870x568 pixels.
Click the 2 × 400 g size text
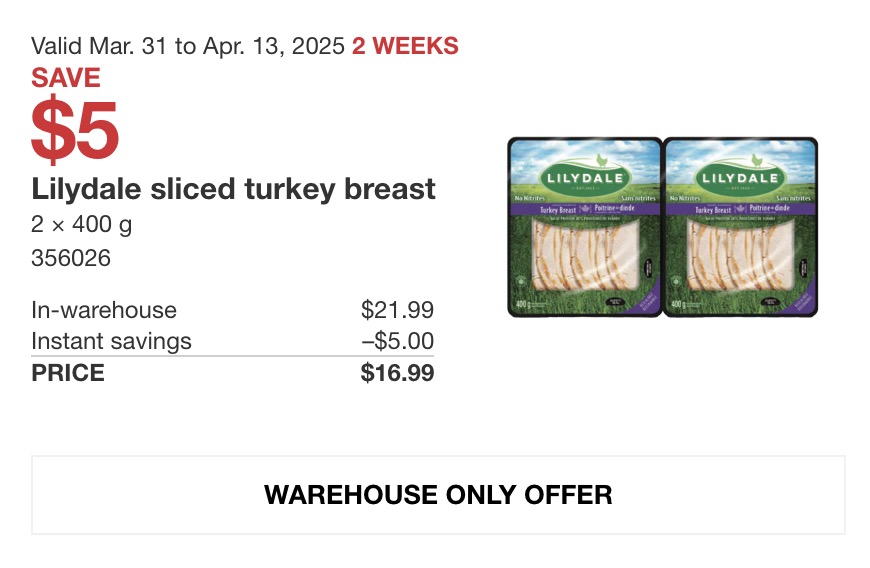coord(82,225)
